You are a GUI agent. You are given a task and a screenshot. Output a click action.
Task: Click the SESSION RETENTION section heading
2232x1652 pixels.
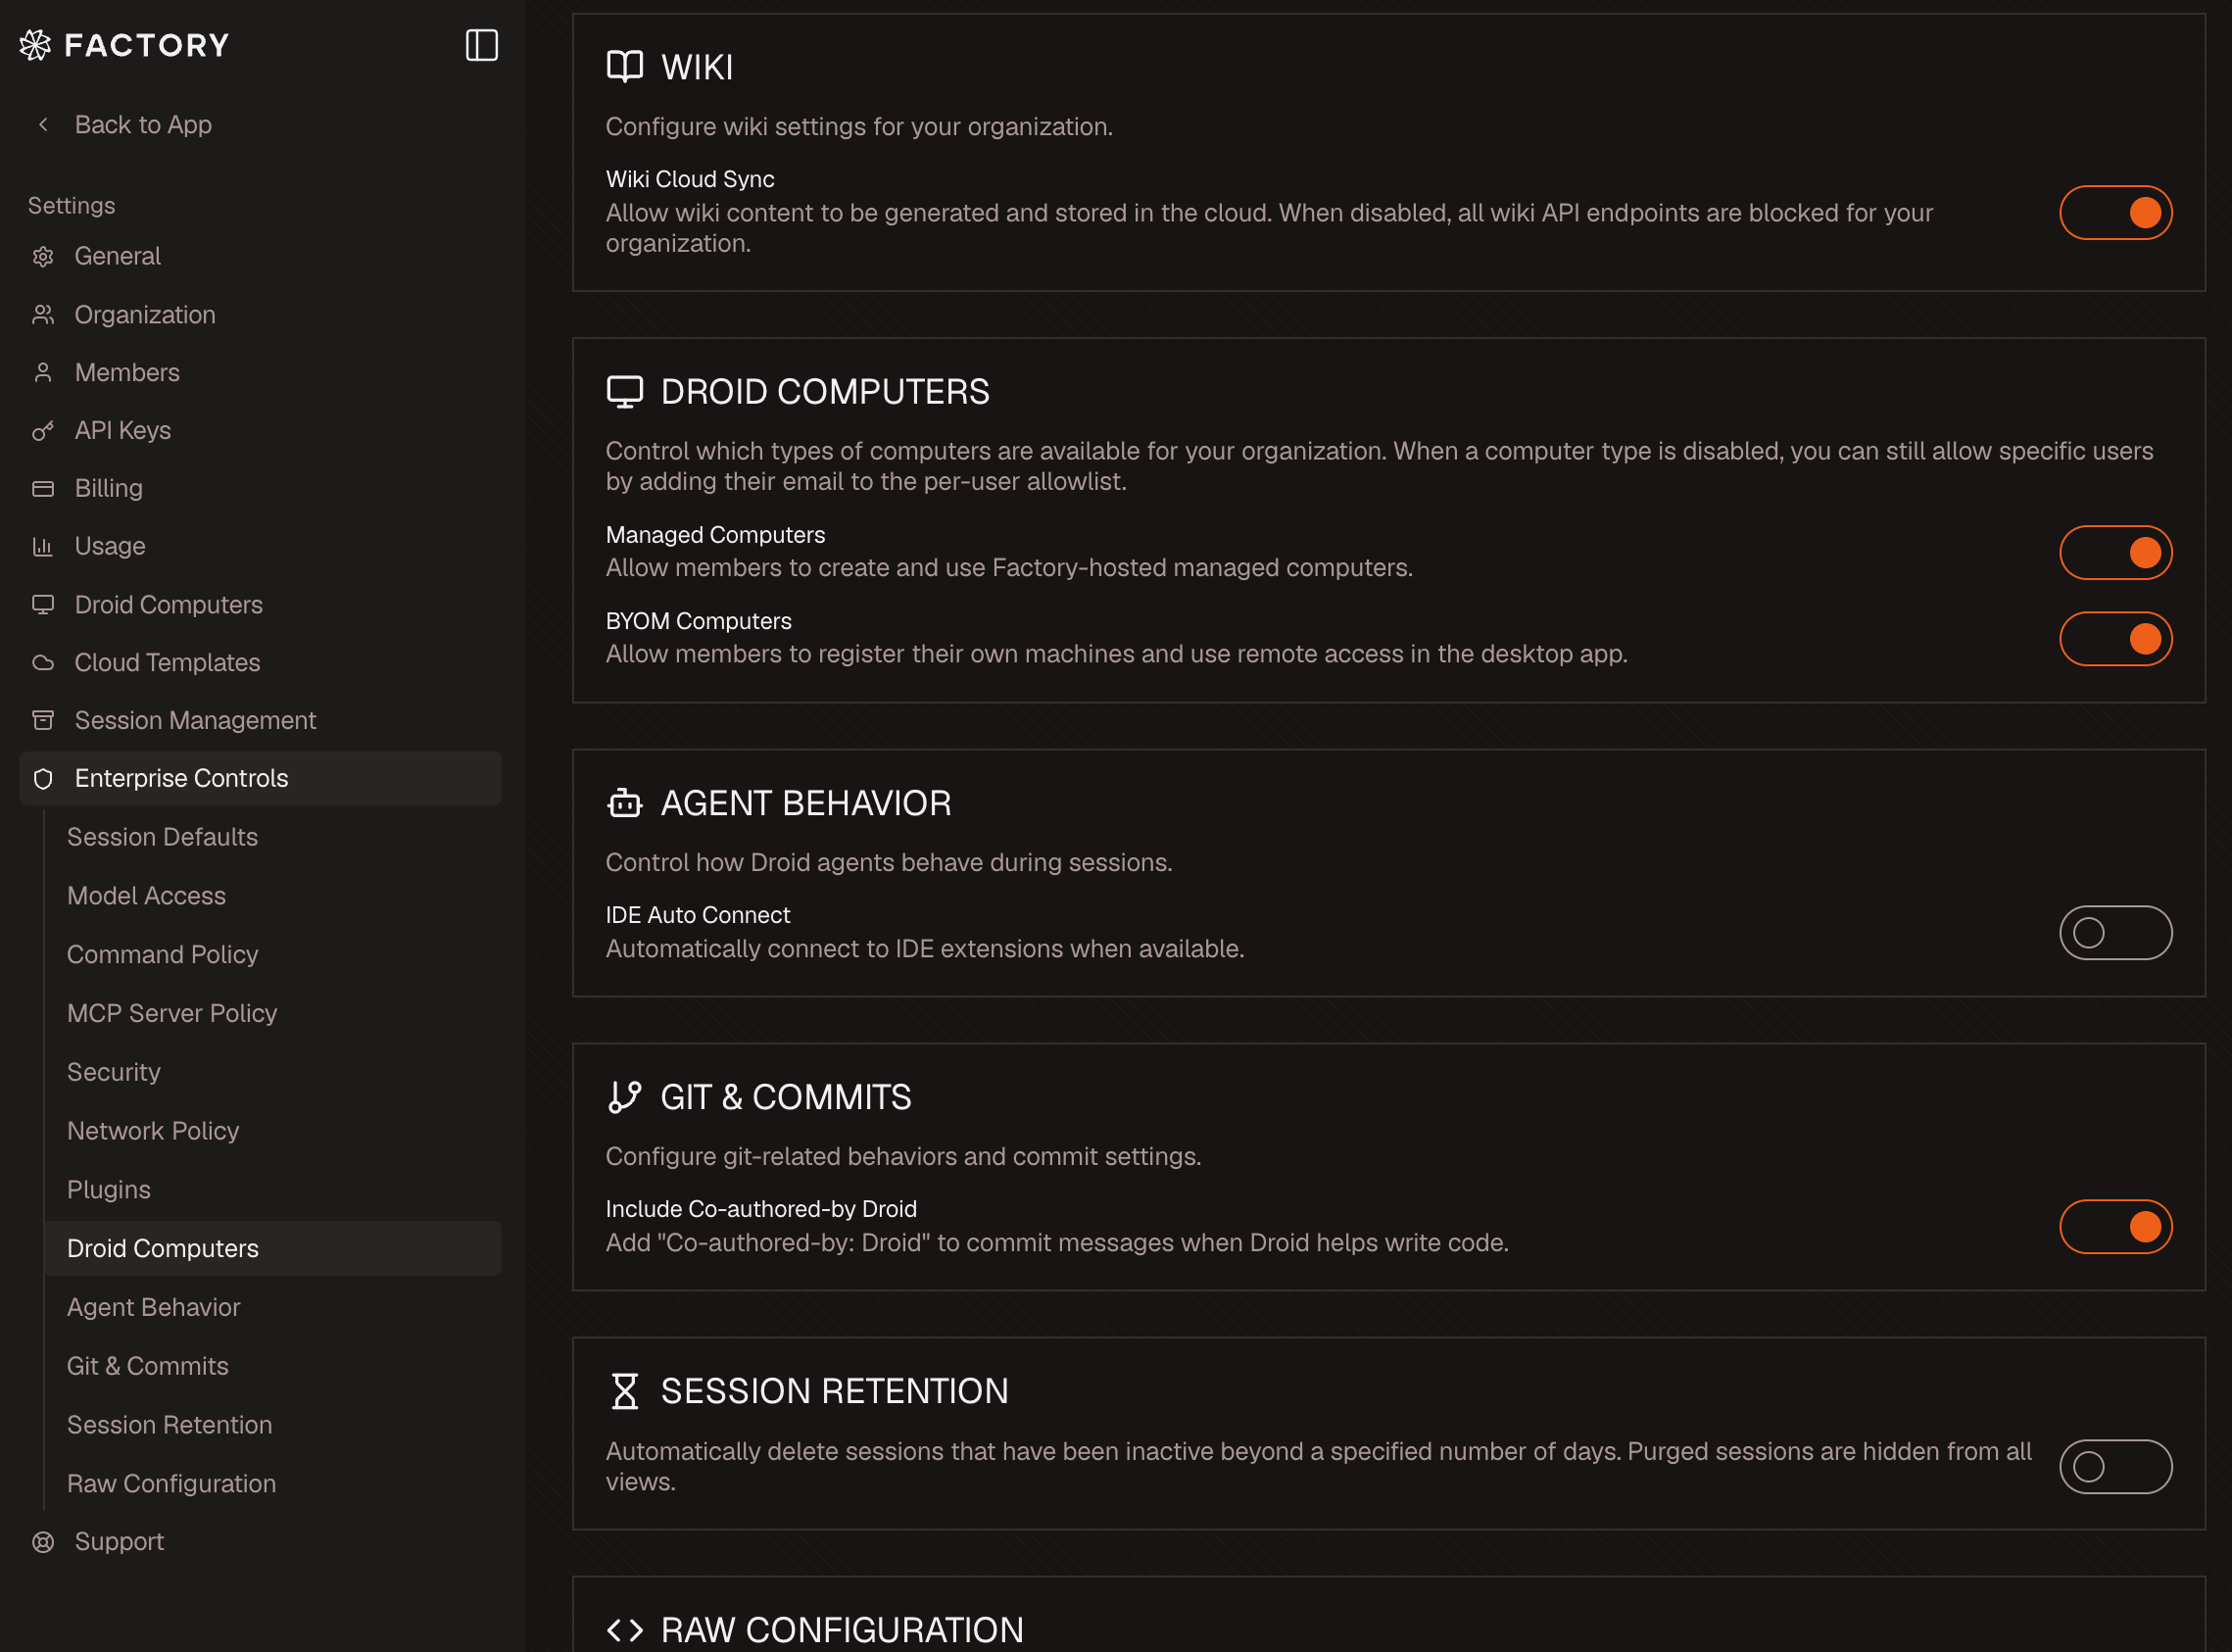(x=835, y=1391)
